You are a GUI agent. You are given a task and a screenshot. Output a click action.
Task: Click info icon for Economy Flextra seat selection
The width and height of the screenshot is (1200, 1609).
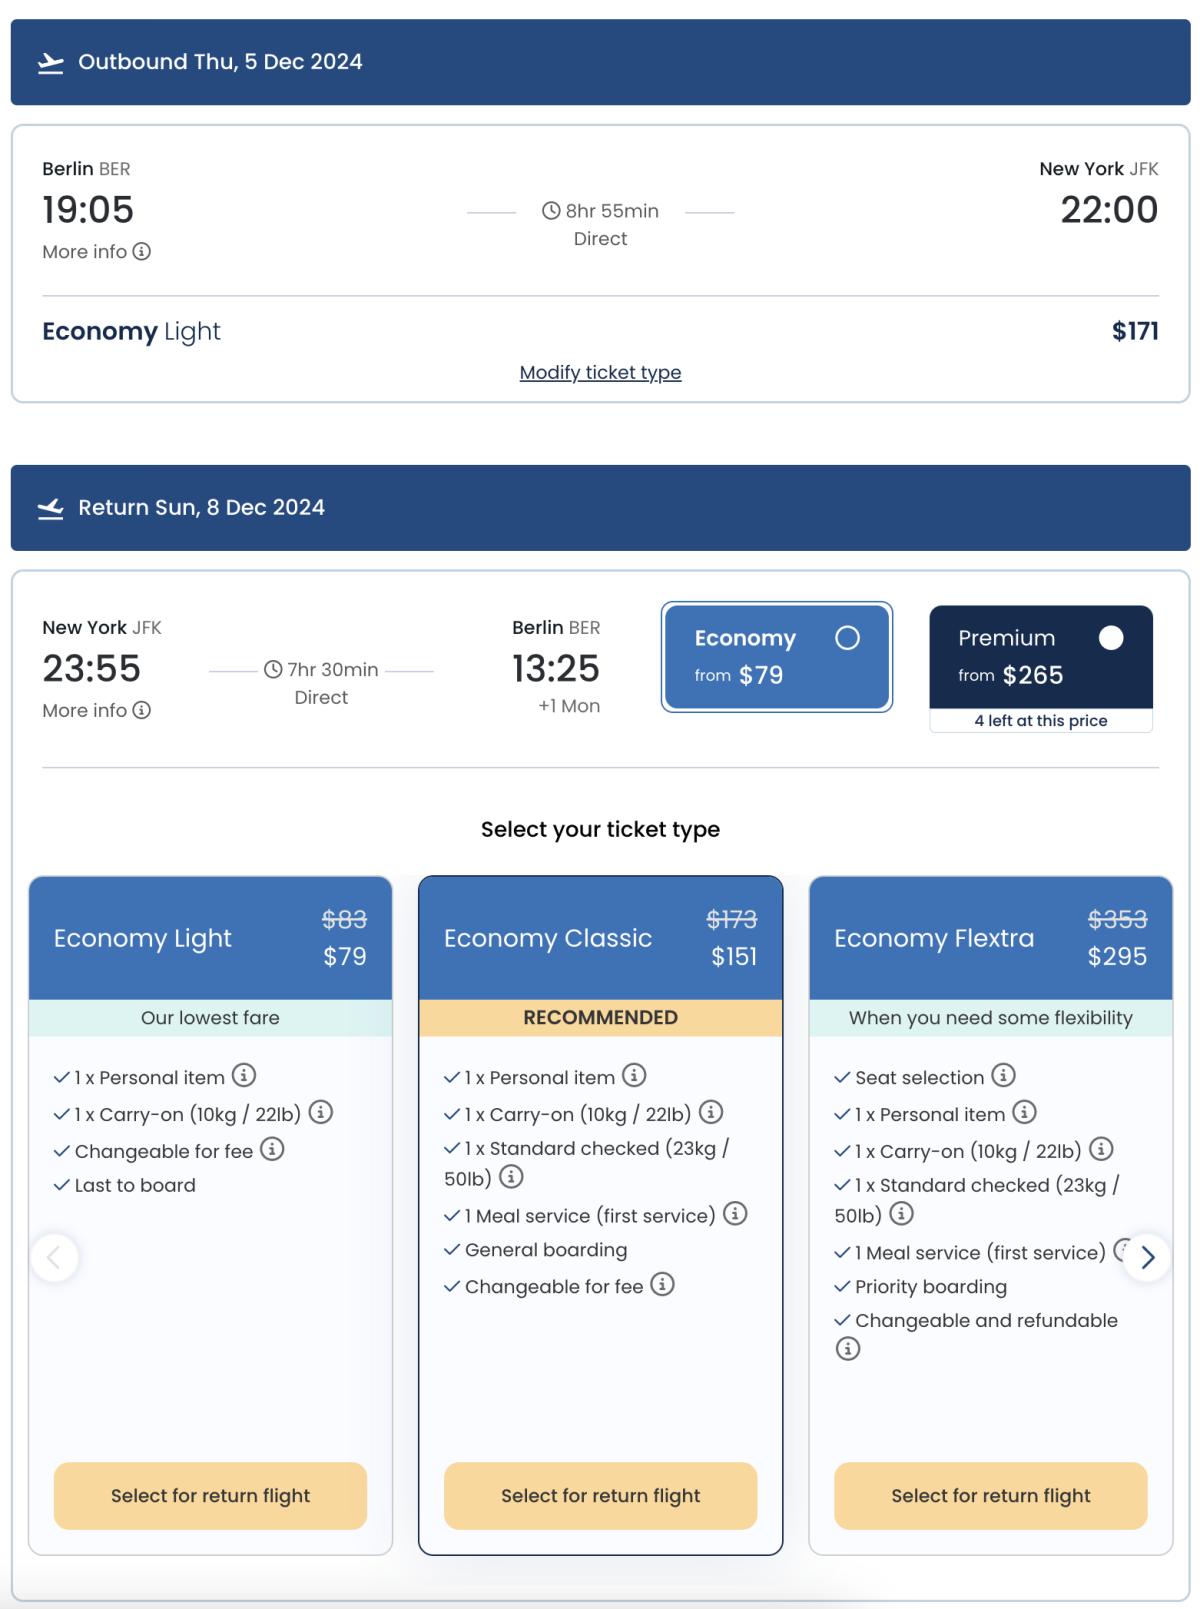pos(1004,1075)
